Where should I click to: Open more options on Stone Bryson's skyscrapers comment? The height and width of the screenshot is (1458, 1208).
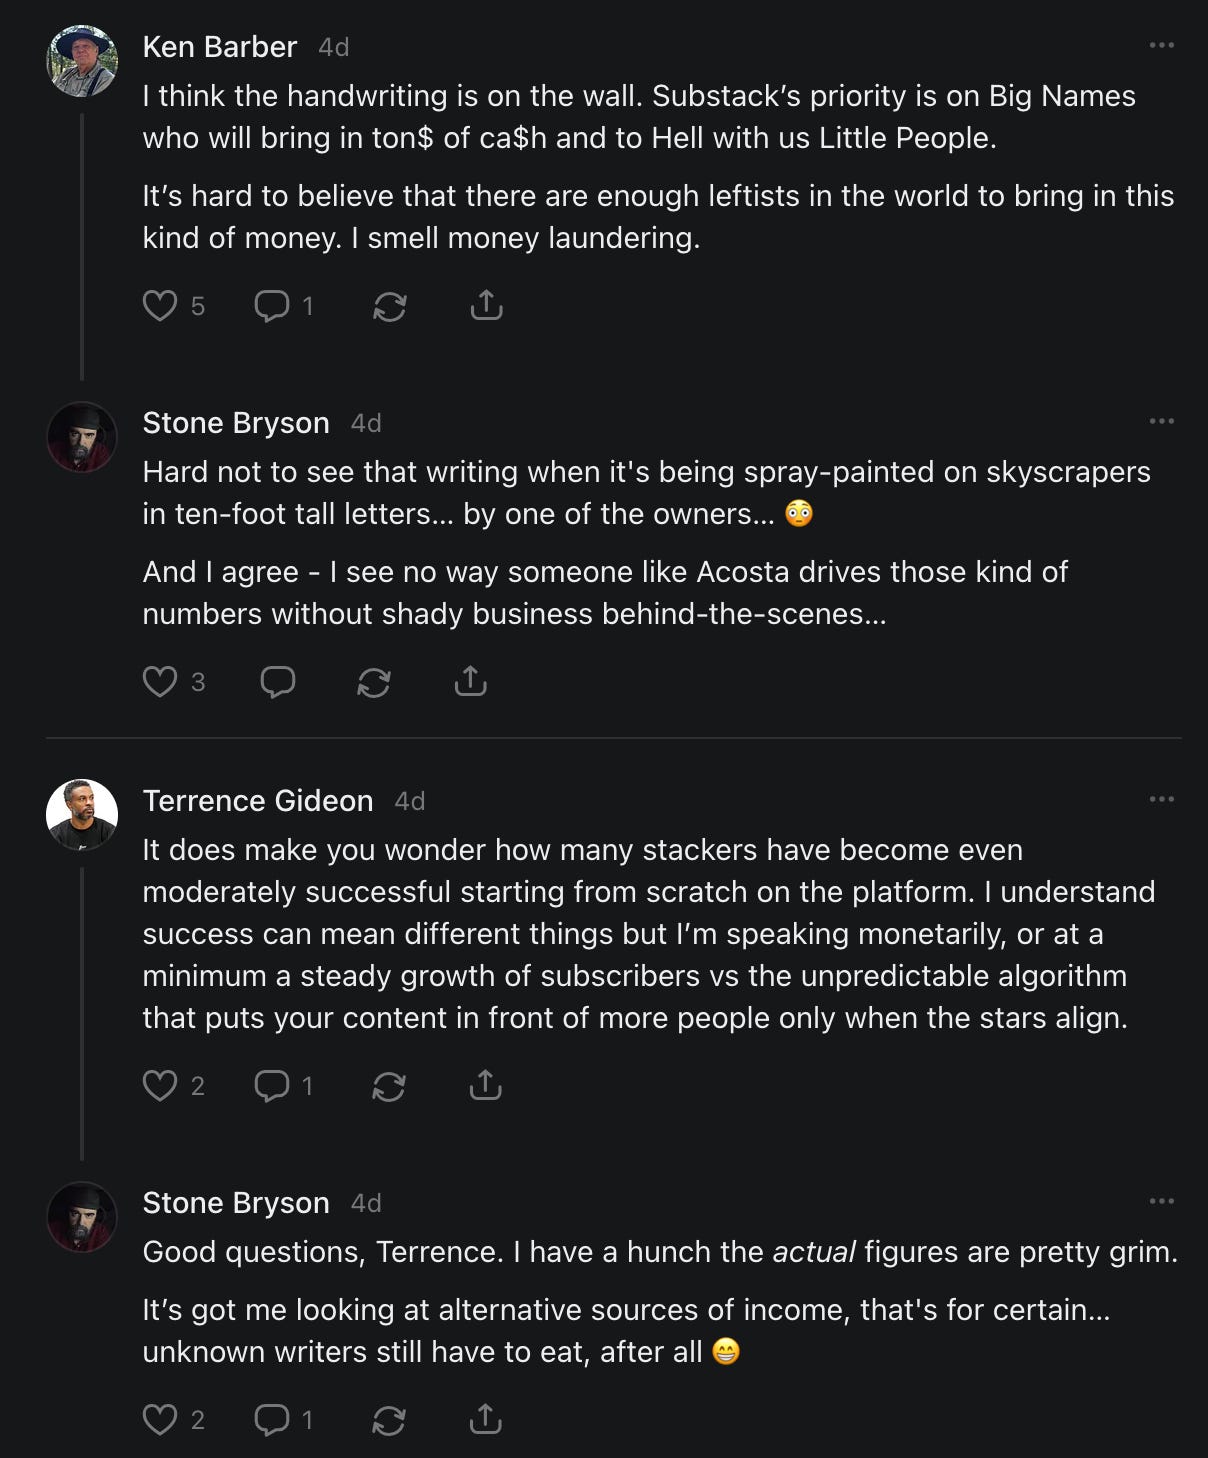click(1161, 421)
